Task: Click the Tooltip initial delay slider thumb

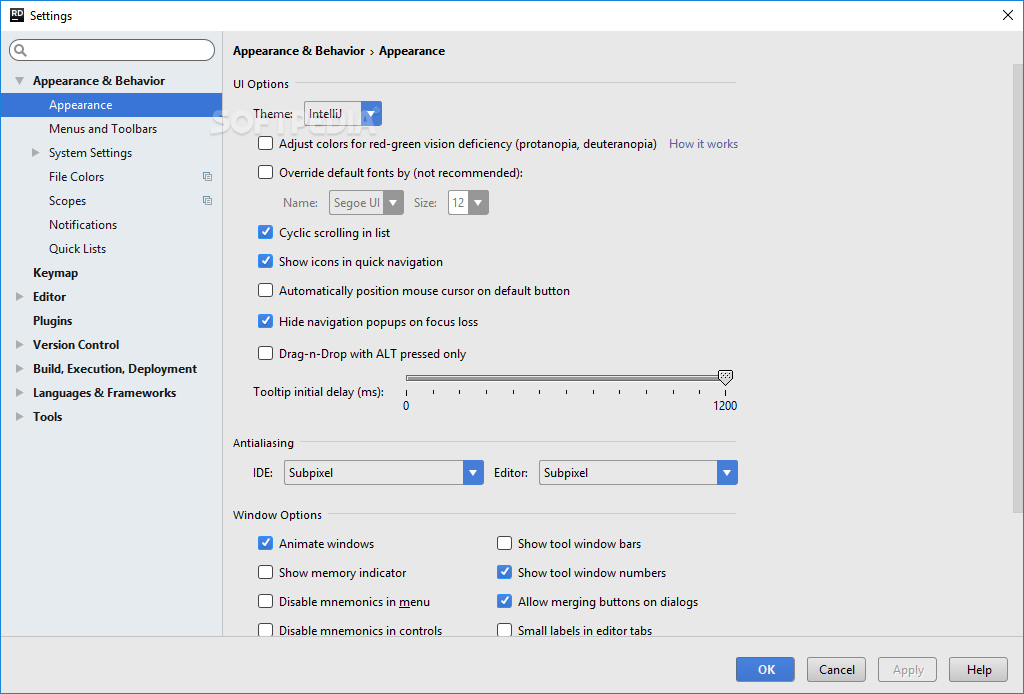Action: click(725, 377)
